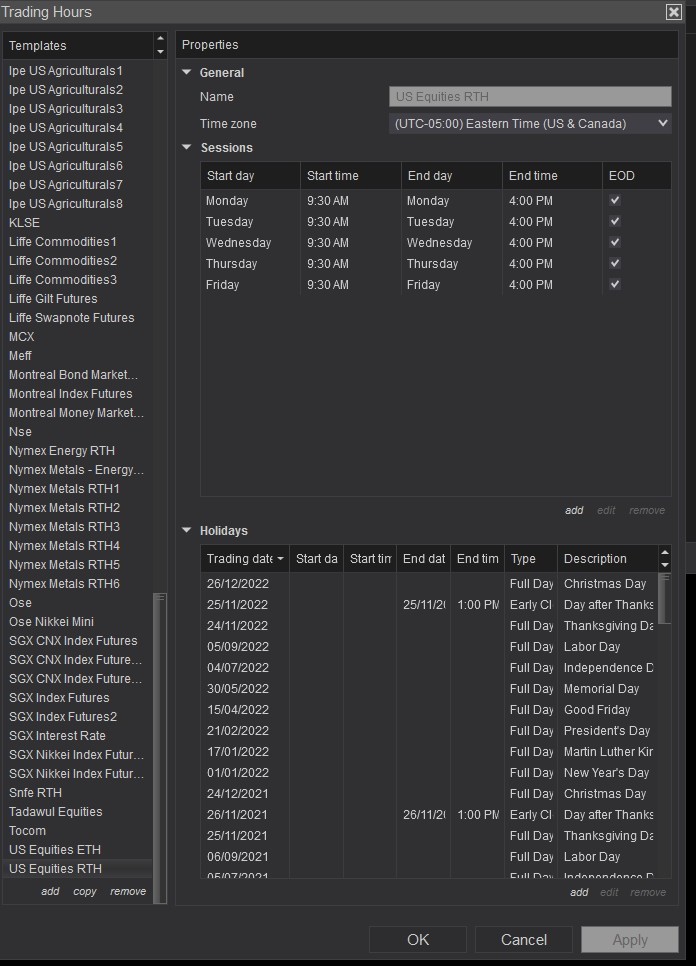Add a new session entry

[x=574, y=510]
